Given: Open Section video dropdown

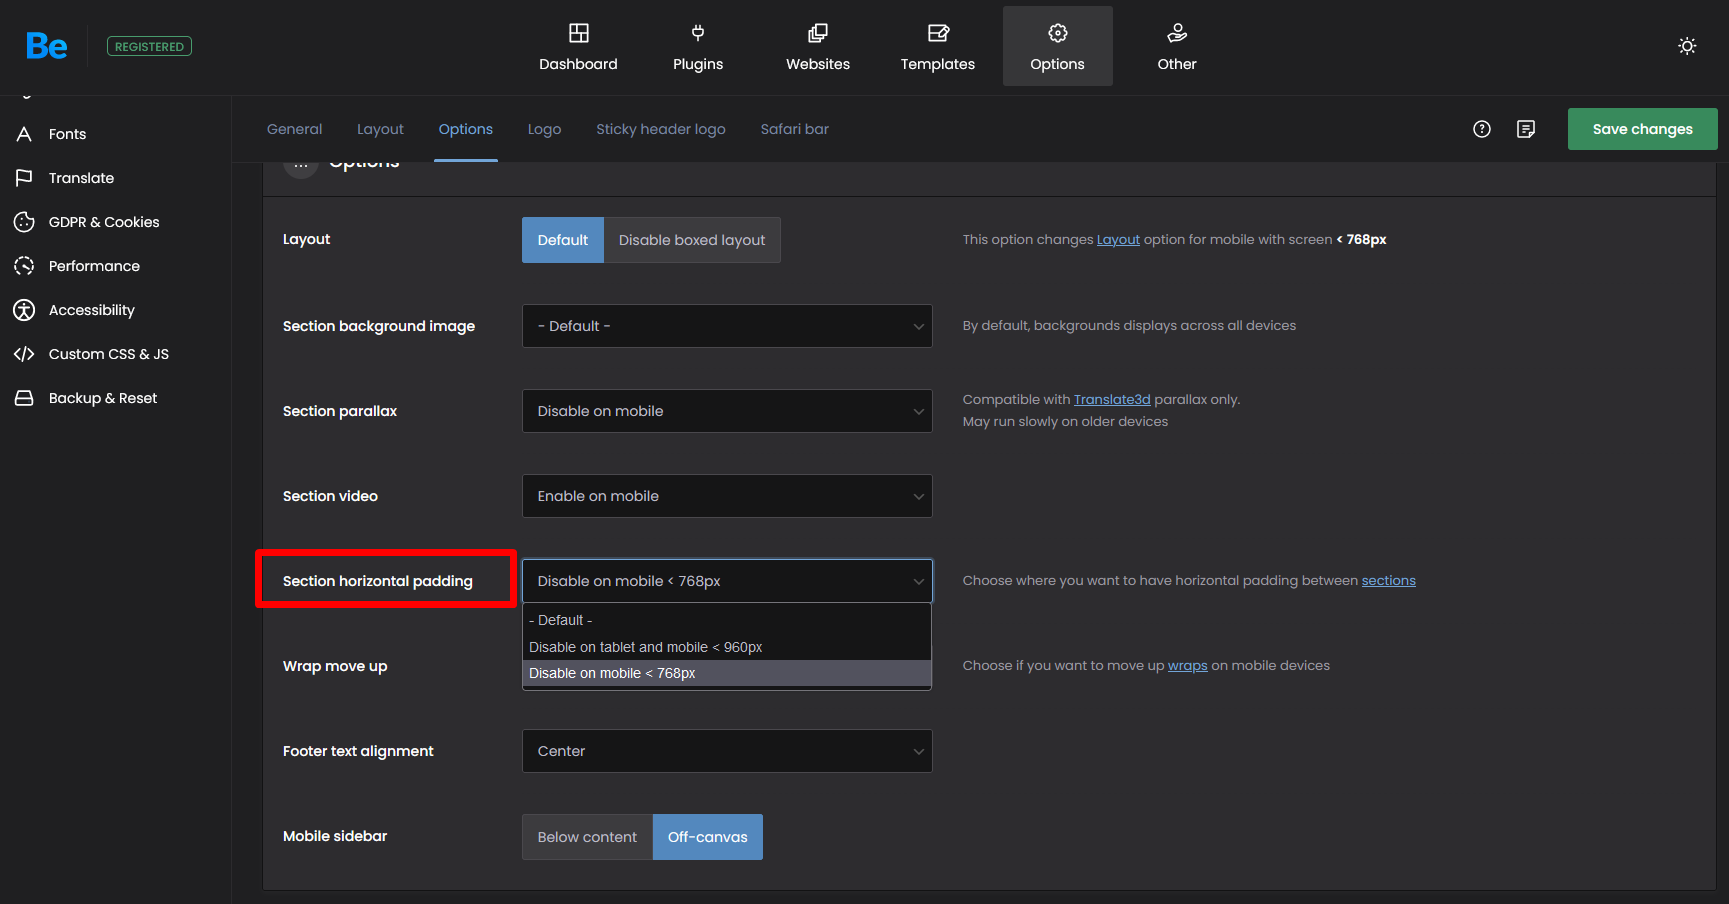Looking at the screenshot, I should [x=727, y=496].
